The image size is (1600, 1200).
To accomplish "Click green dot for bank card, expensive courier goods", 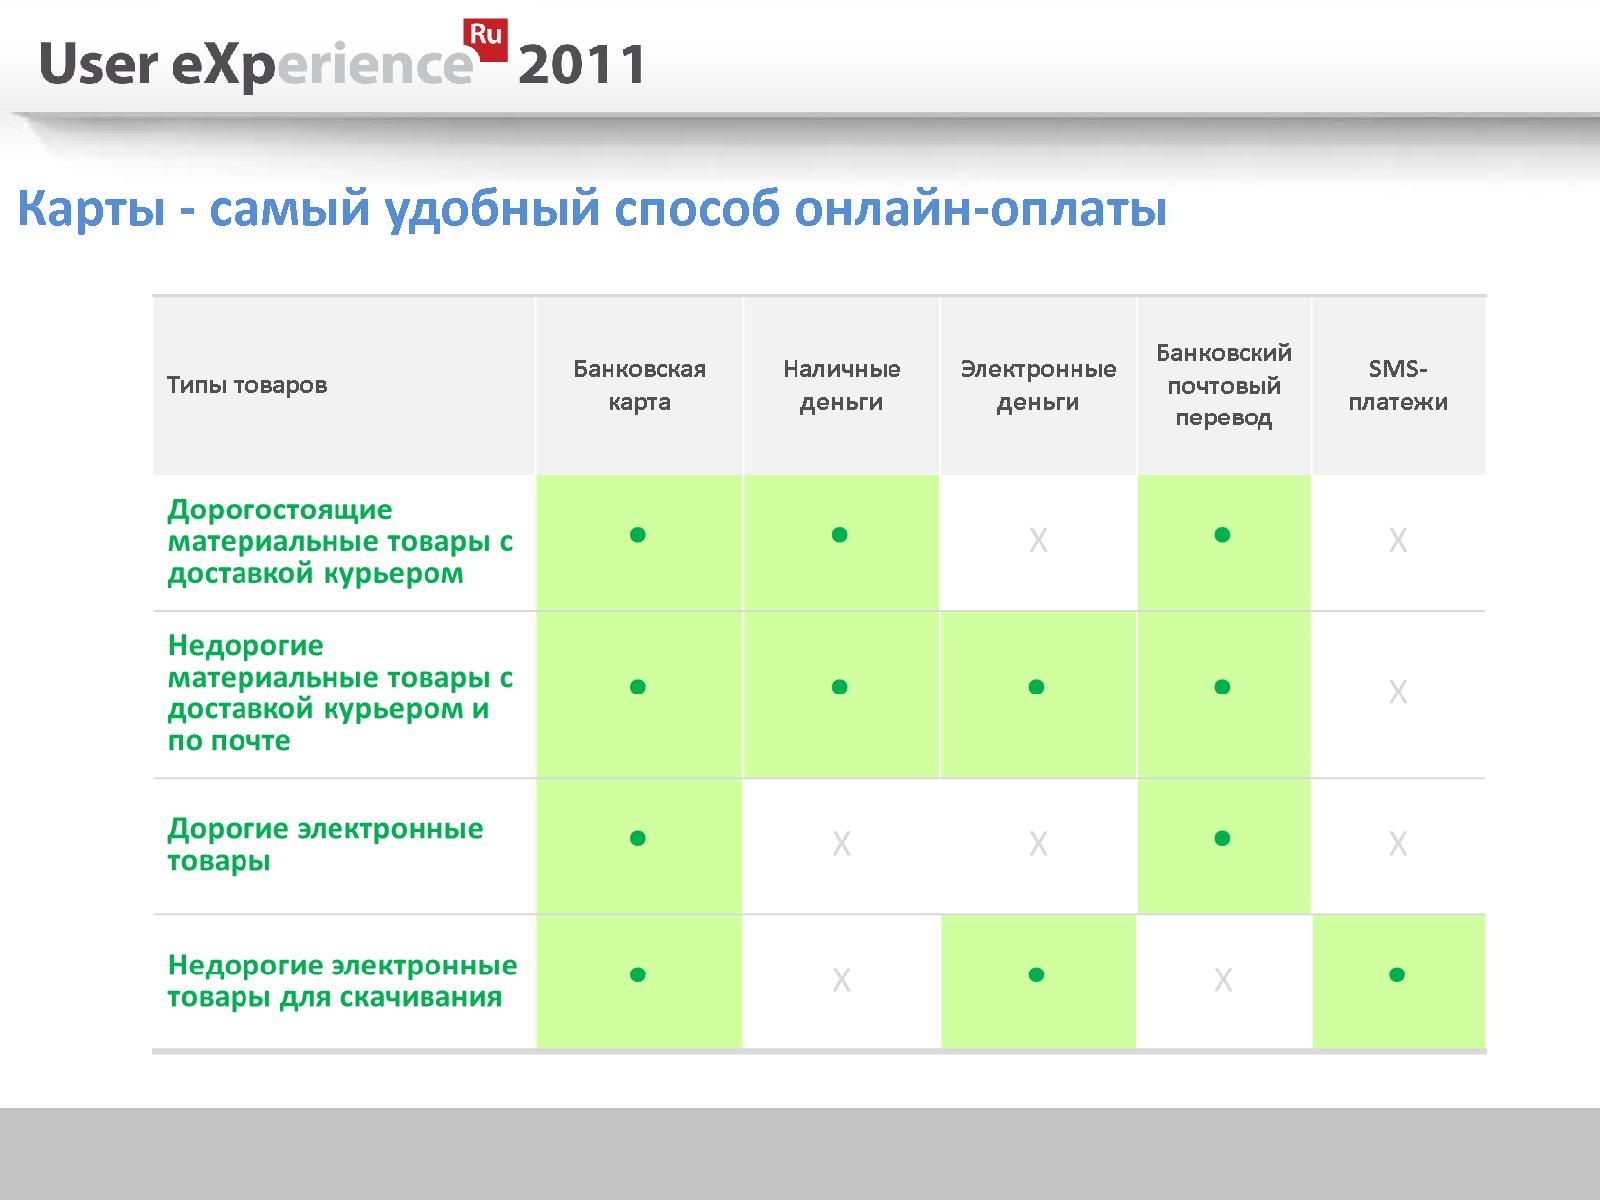I will click(638, 535).
